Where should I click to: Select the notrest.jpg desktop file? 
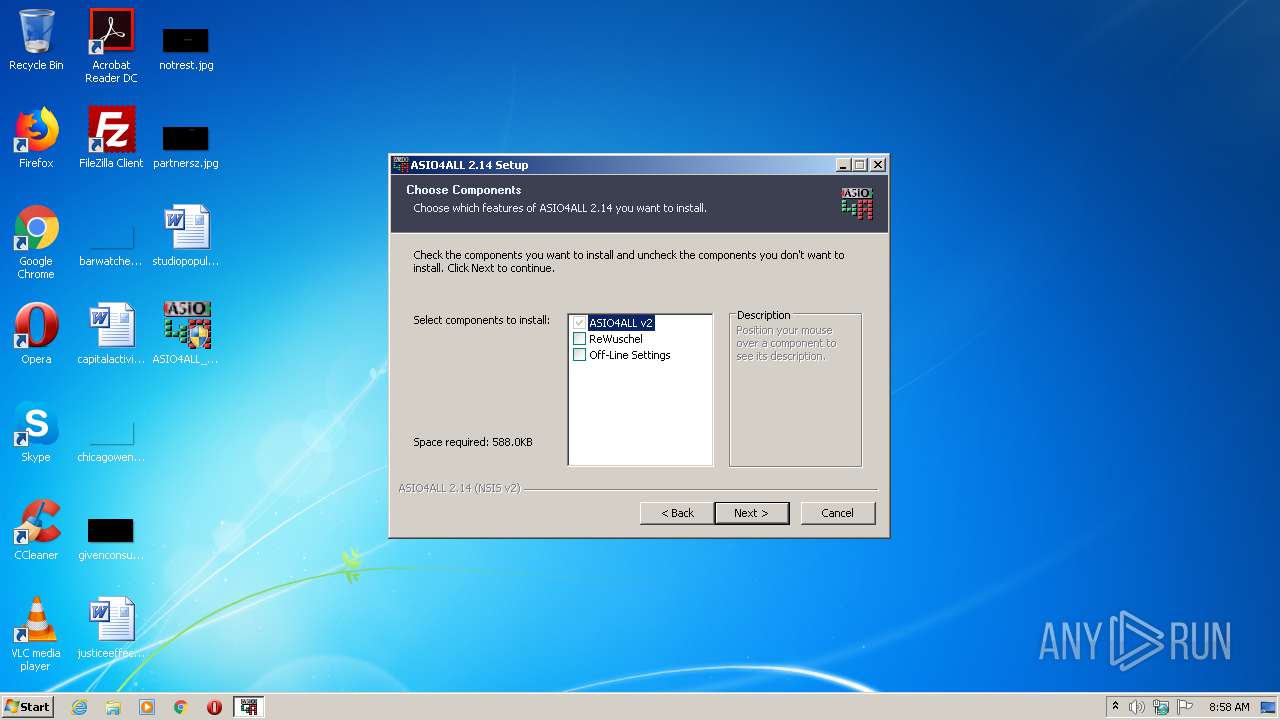click(x=186, y=49)
